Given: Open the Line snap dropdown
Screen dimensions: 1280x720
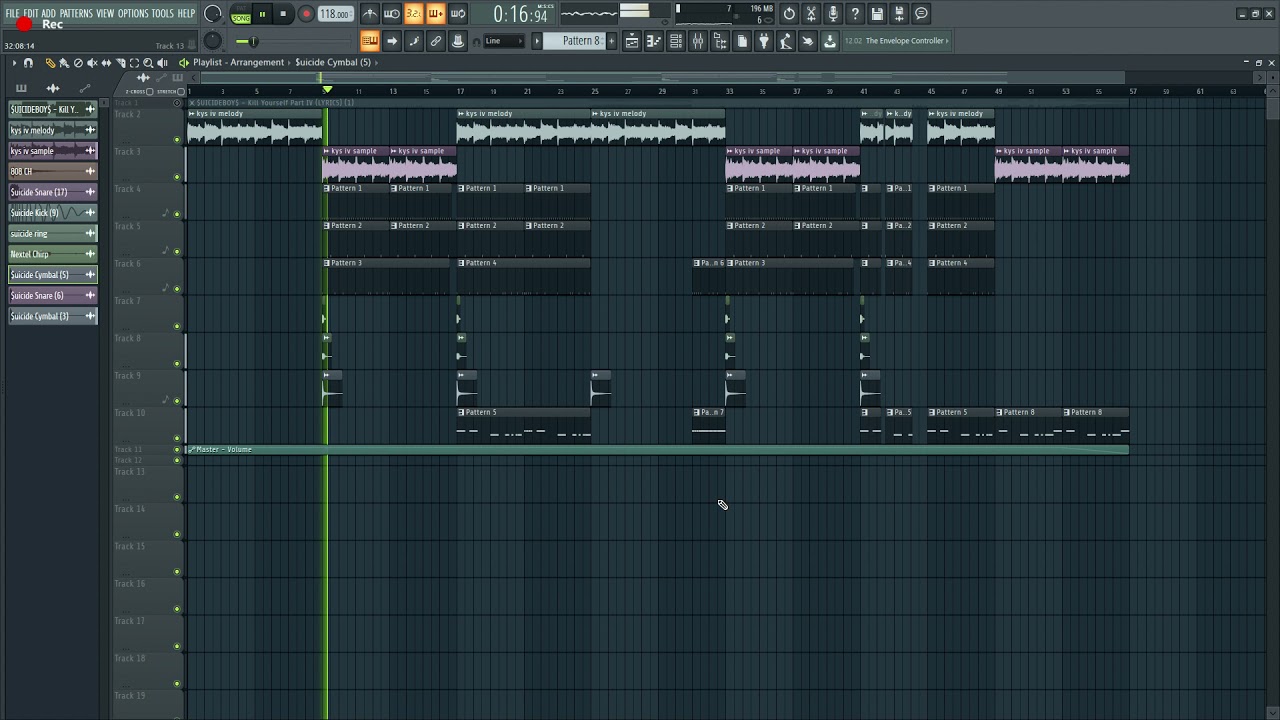Looking at the screenshot, I should [505, 41].
